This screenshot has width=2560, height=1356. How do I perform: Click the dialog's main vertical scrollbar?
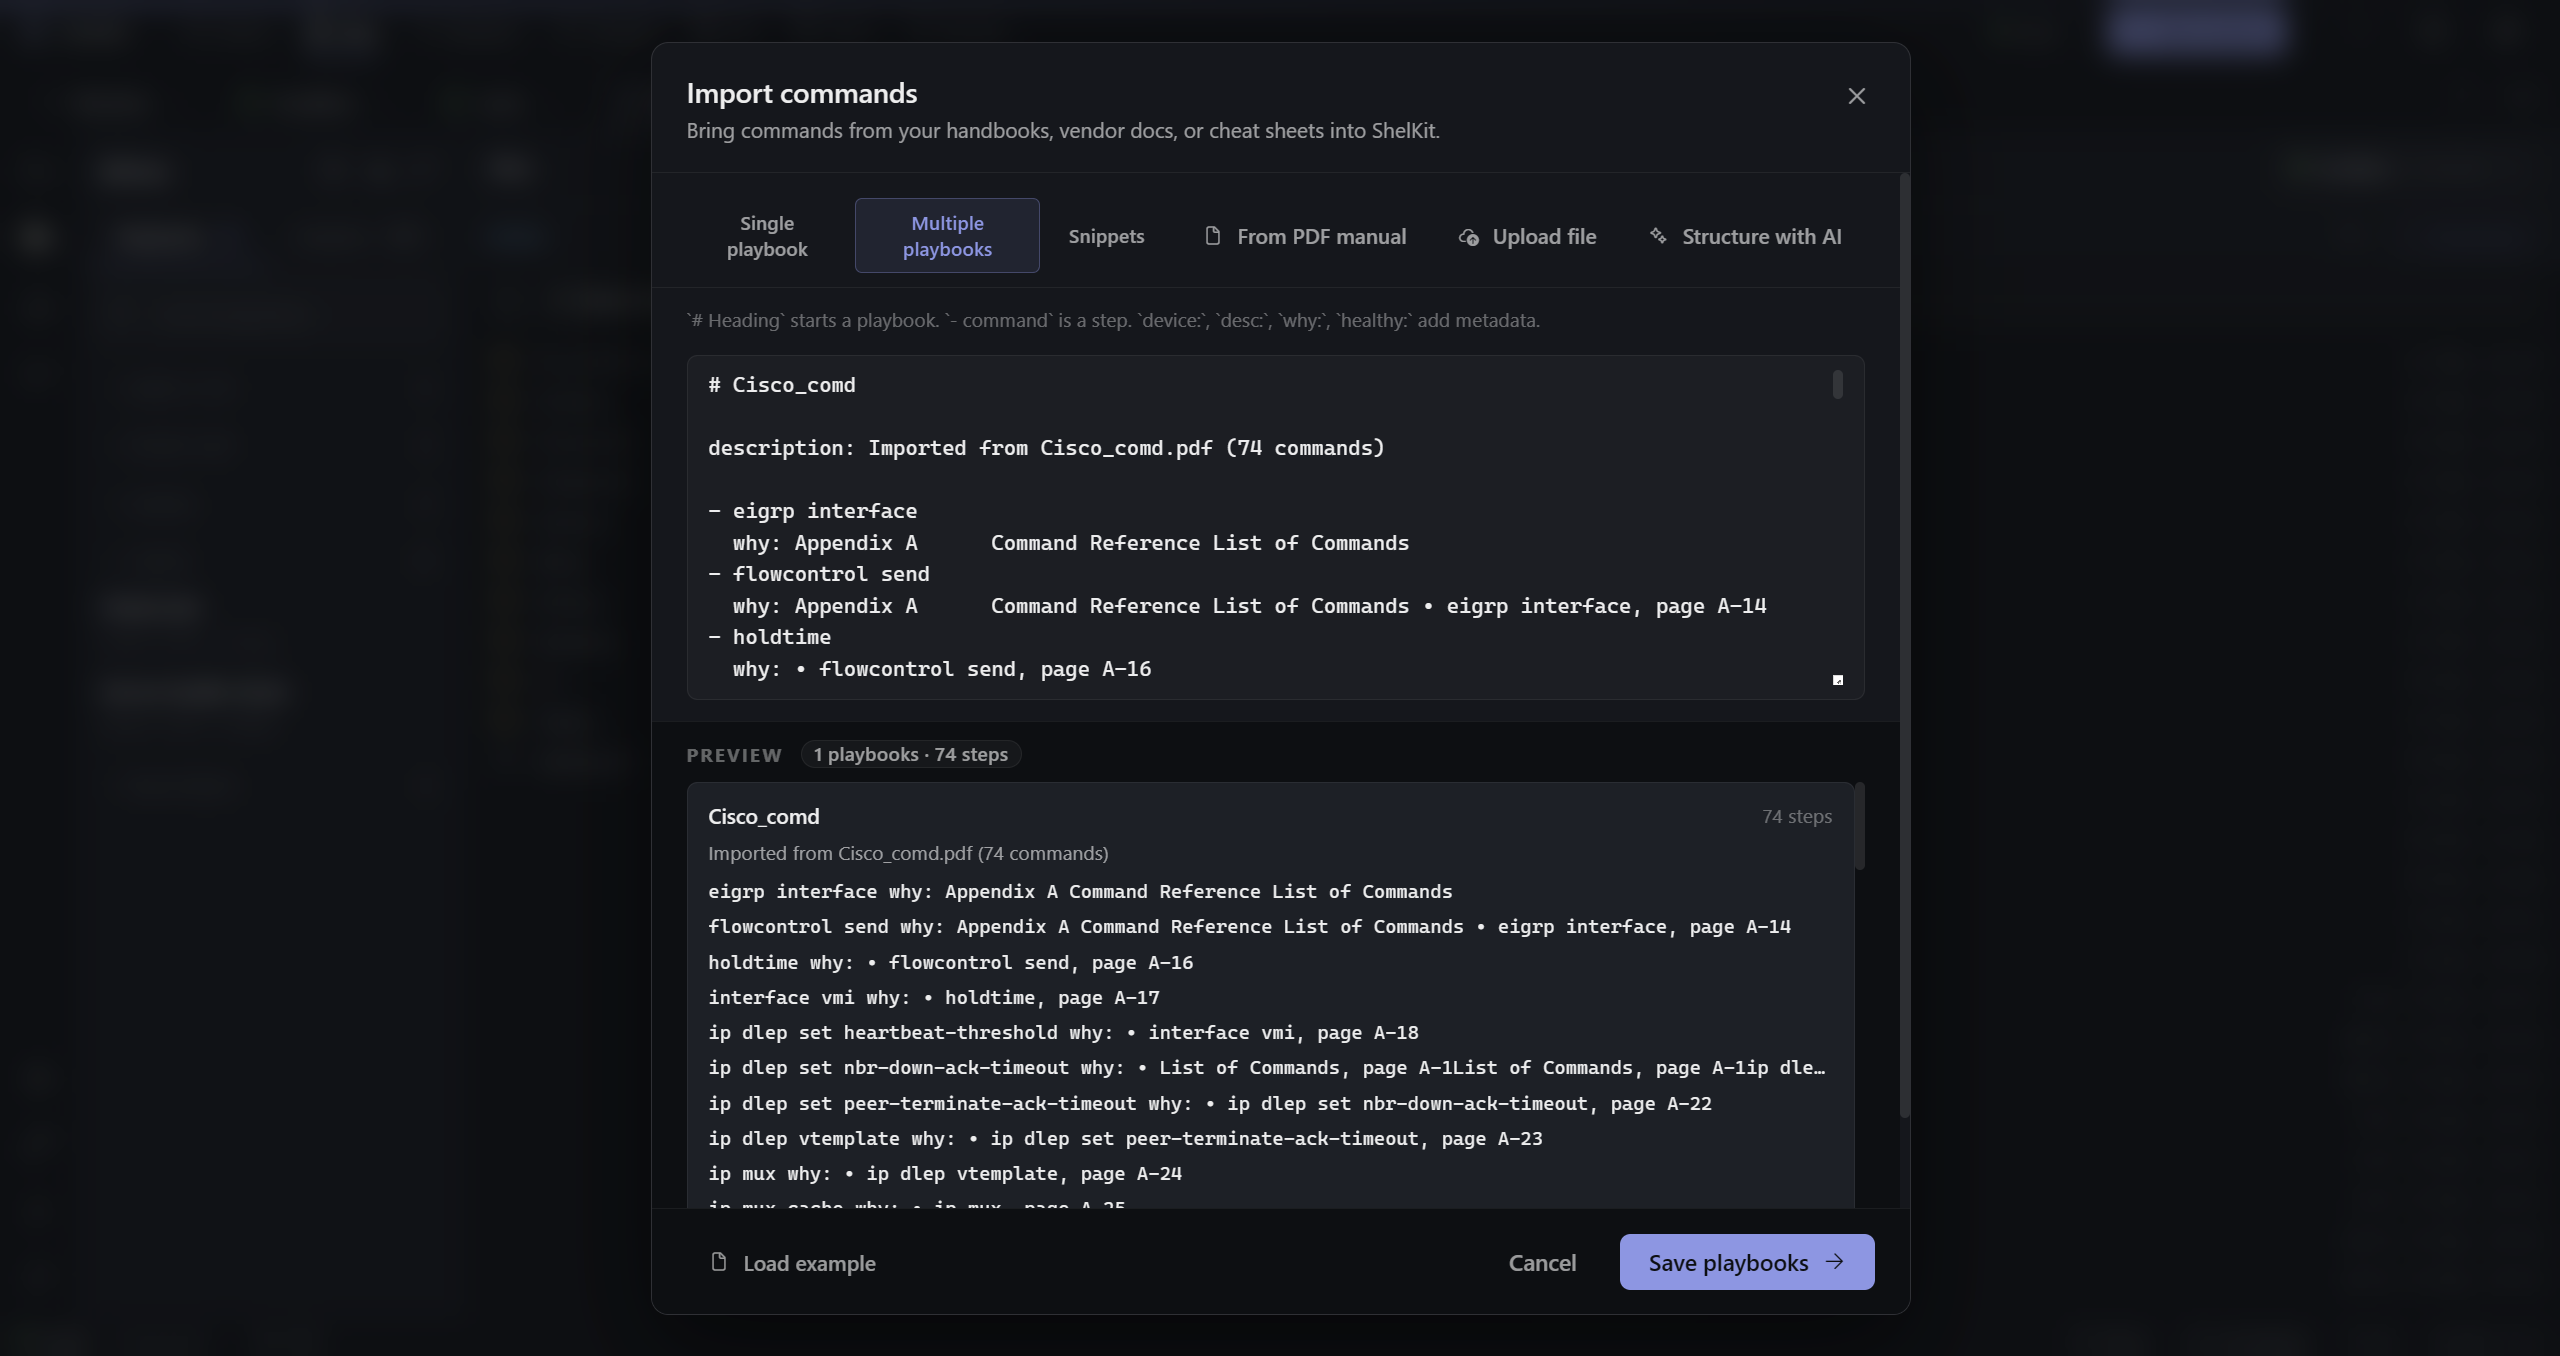pos(1904,645)
